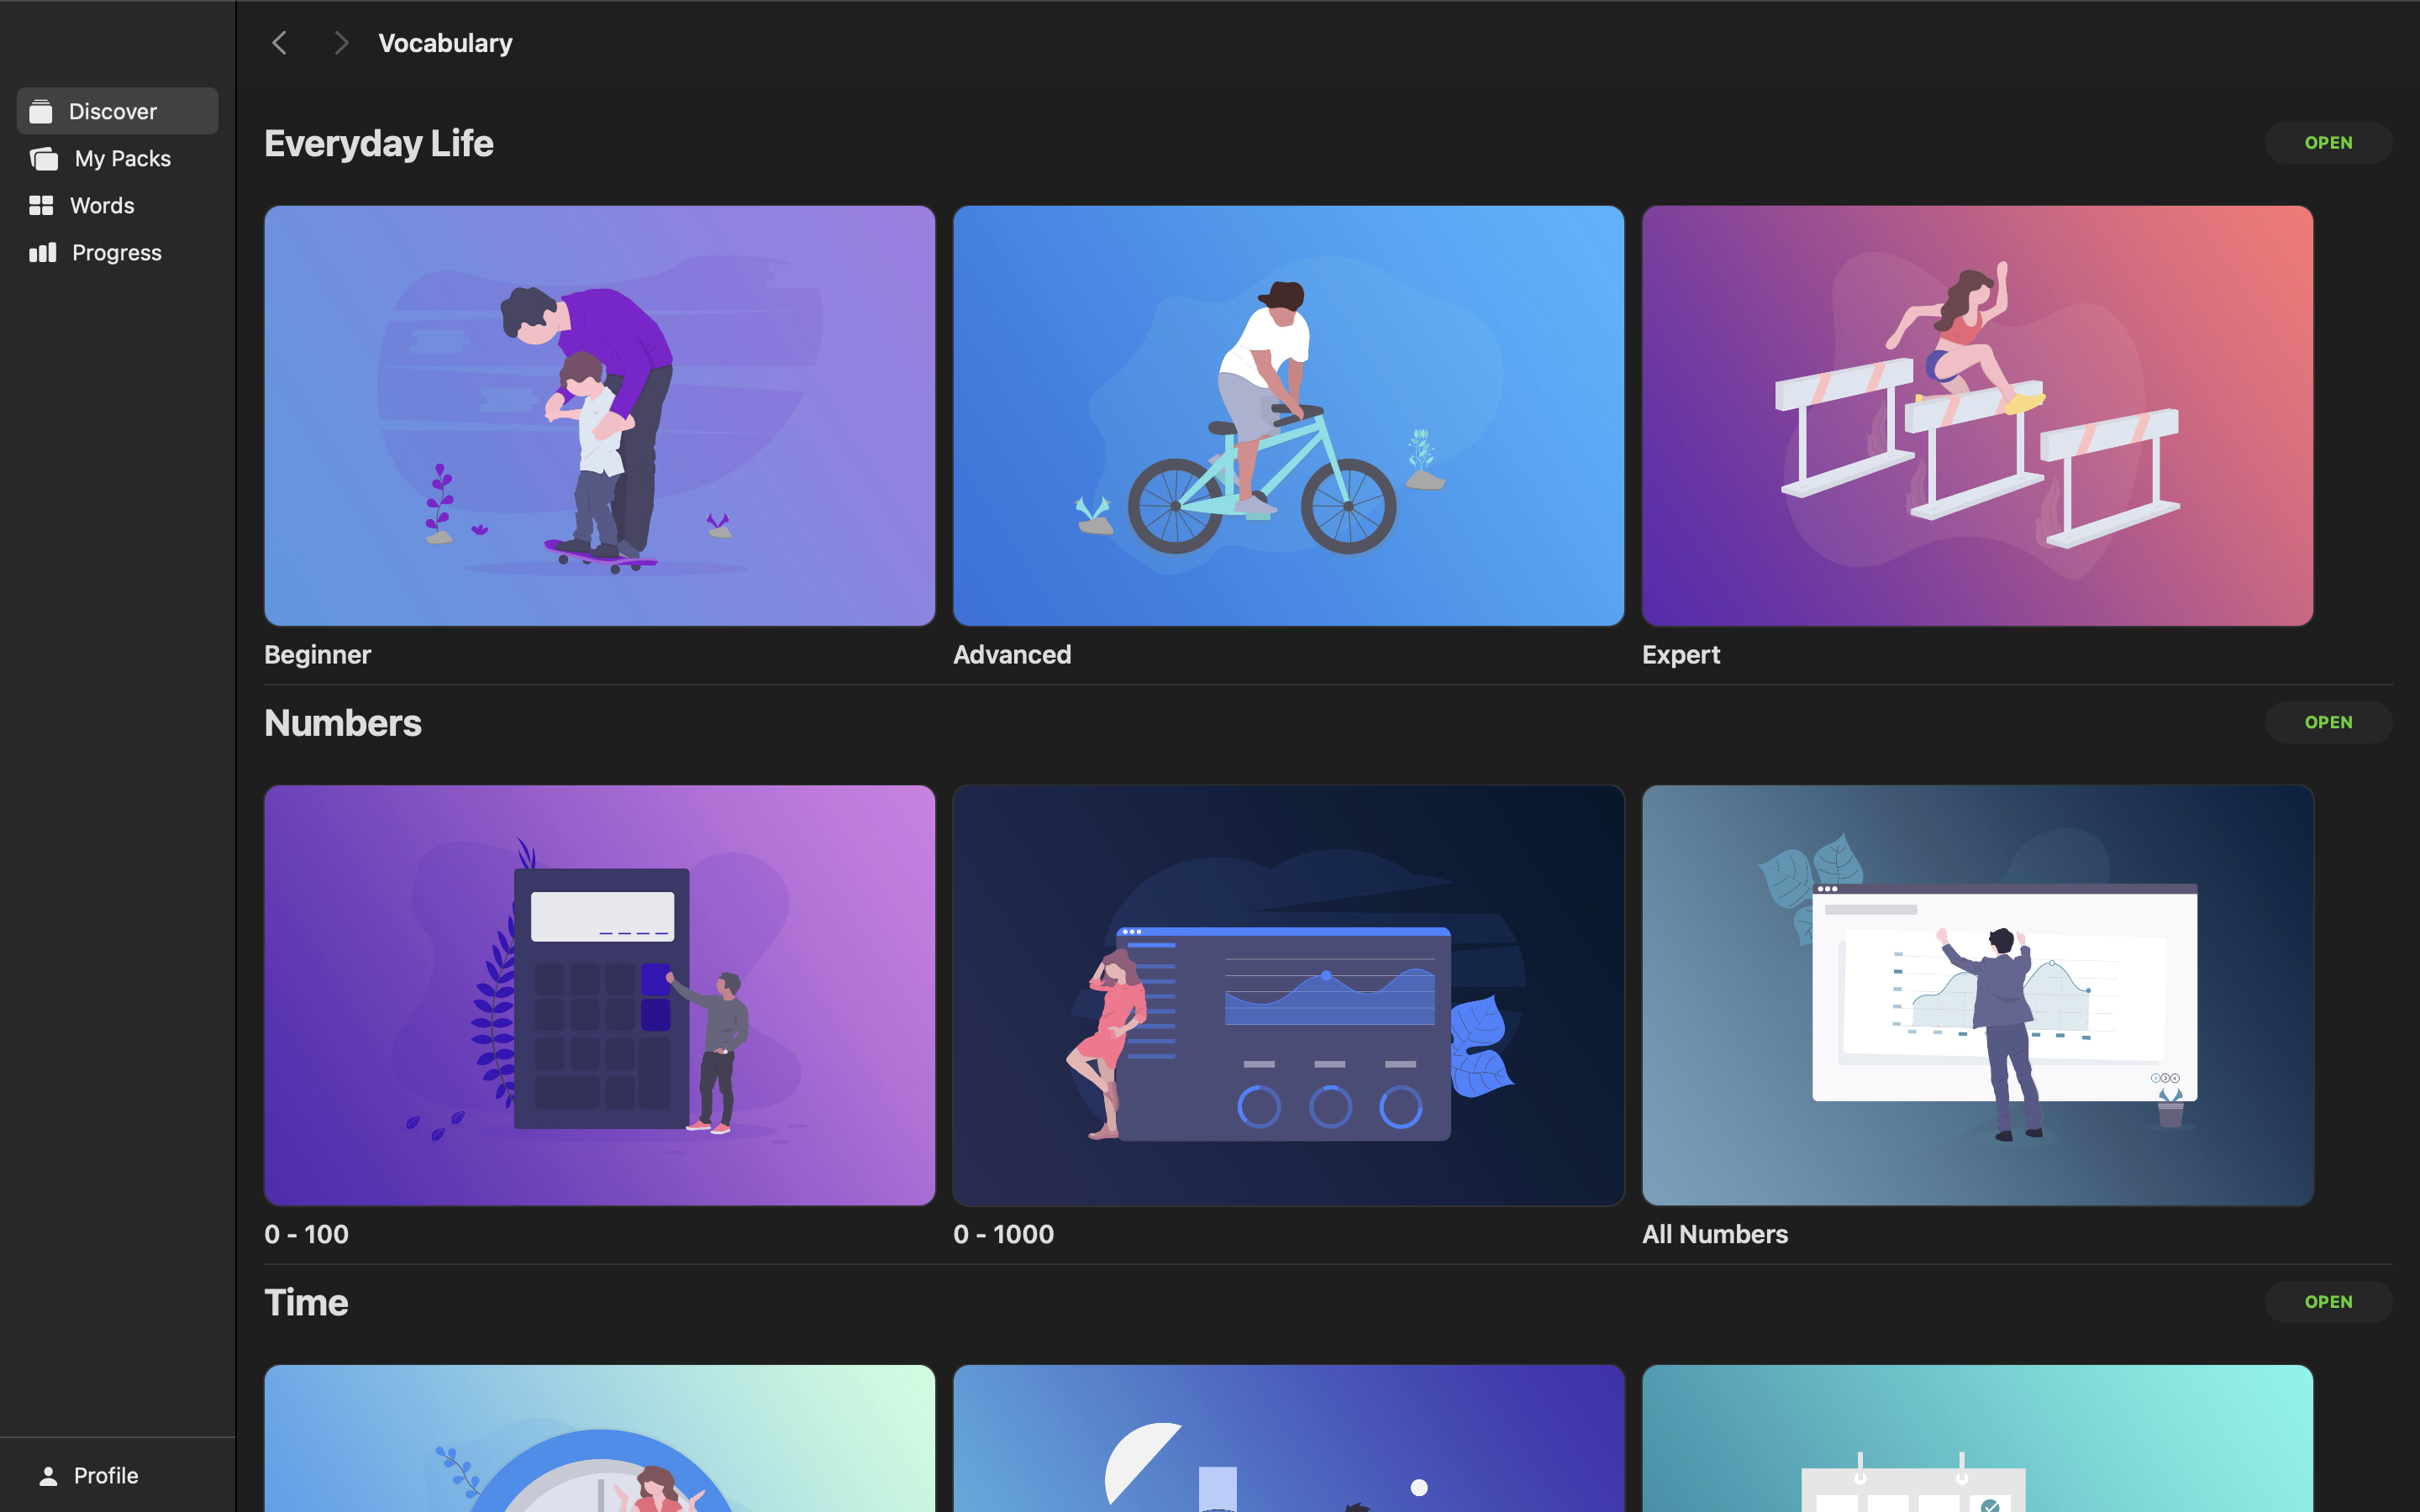Open the Time category
This screenshot has width=2420, height=1512.
point(2328,1302)
